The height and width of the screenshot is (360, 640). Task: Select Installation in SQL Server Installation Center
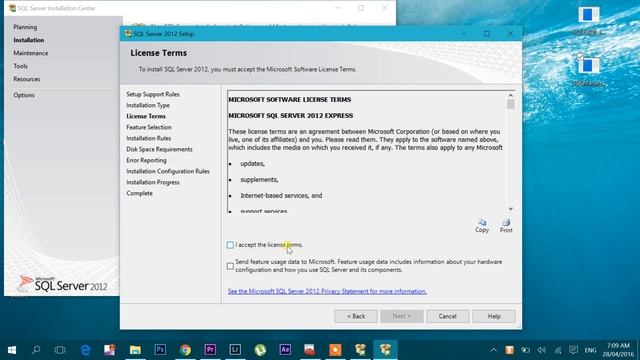29,40
